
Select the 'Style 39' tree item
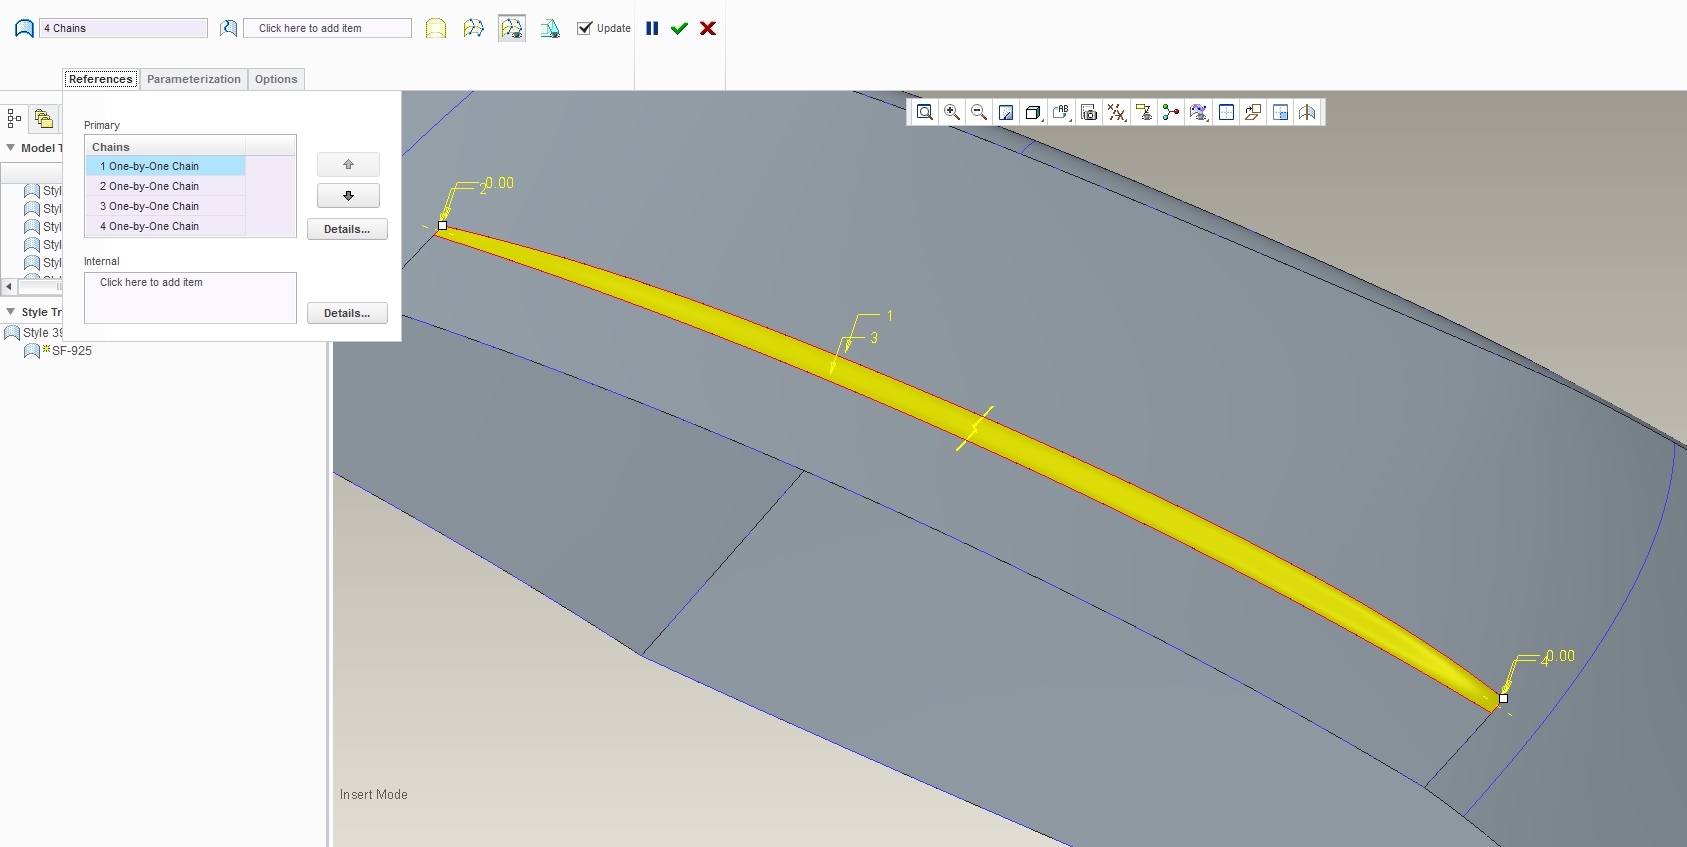pyautogui.click(x=34, y=333)
